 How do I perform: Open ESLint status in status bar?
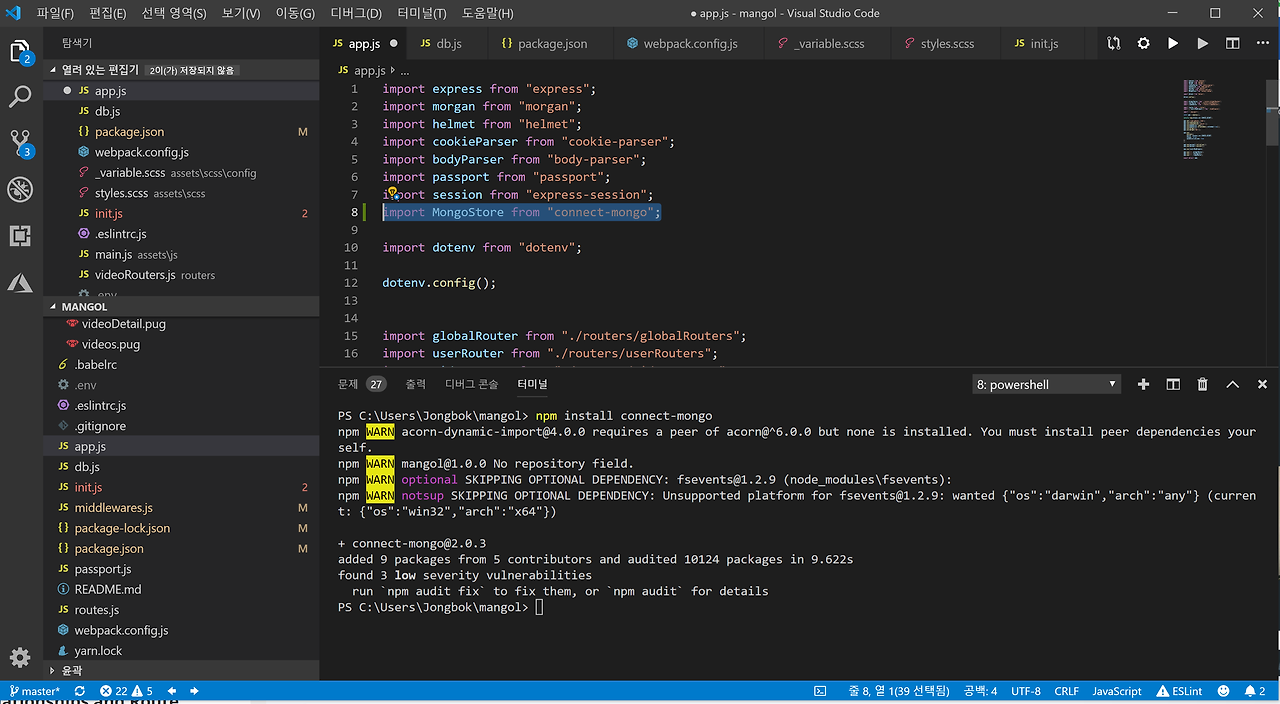click(1180, 691)
